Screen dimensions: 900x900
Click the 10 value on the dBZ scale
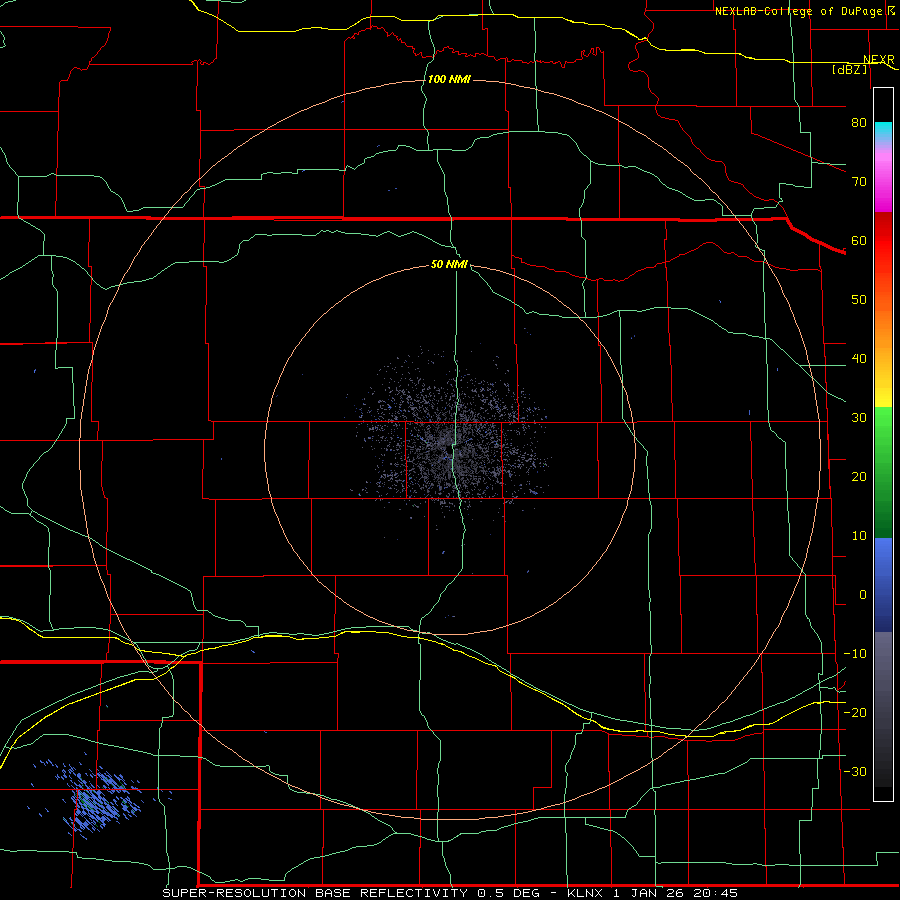859,536
